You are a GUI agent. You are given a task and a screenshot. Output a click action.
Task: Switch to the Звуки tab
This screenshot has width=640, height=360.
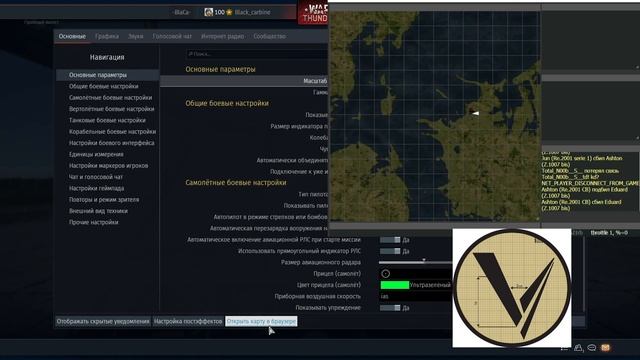point(136,36)
